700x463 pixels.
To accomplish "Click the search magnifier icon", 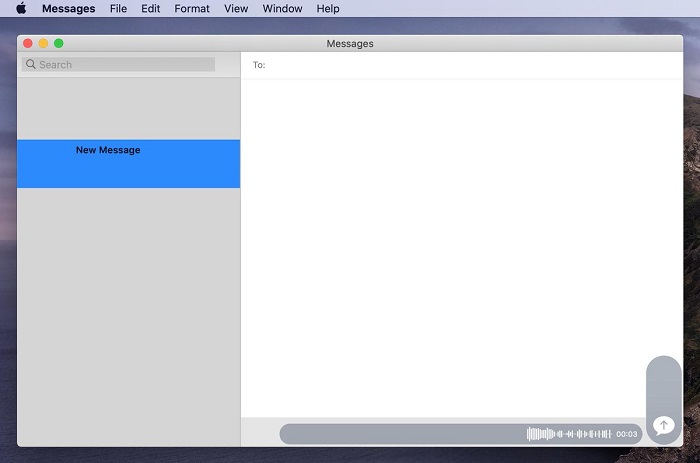I will tap(31, 64).
